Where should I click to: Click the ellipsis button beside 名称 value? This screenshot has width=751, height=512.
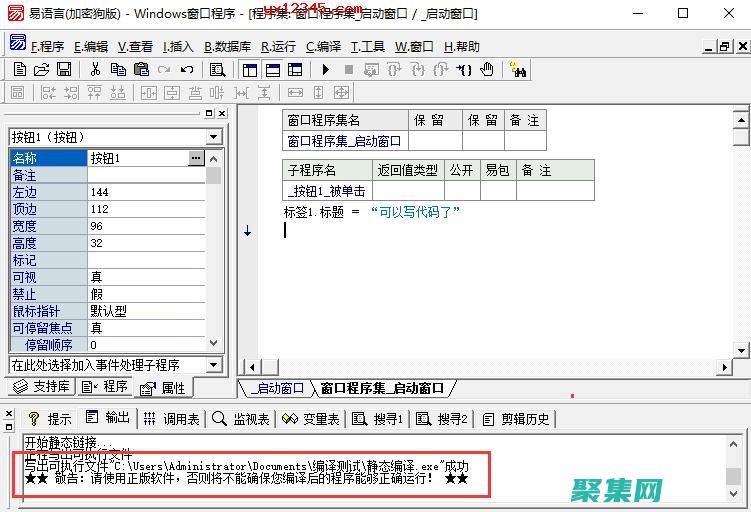click(196, 158)
